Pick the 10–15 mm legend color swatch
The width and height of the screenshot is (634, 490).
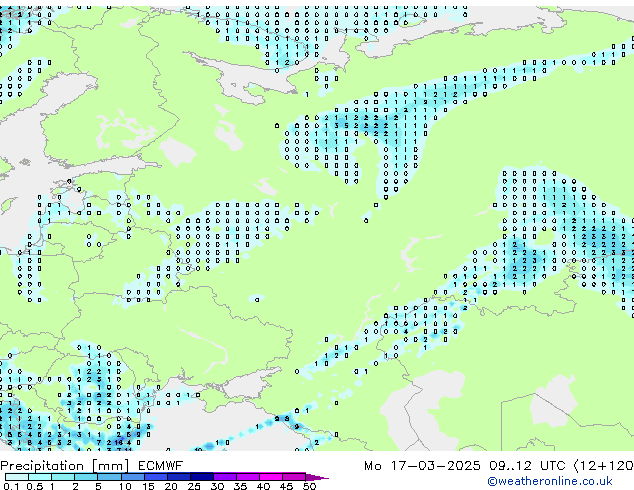[x=133, y=477]
